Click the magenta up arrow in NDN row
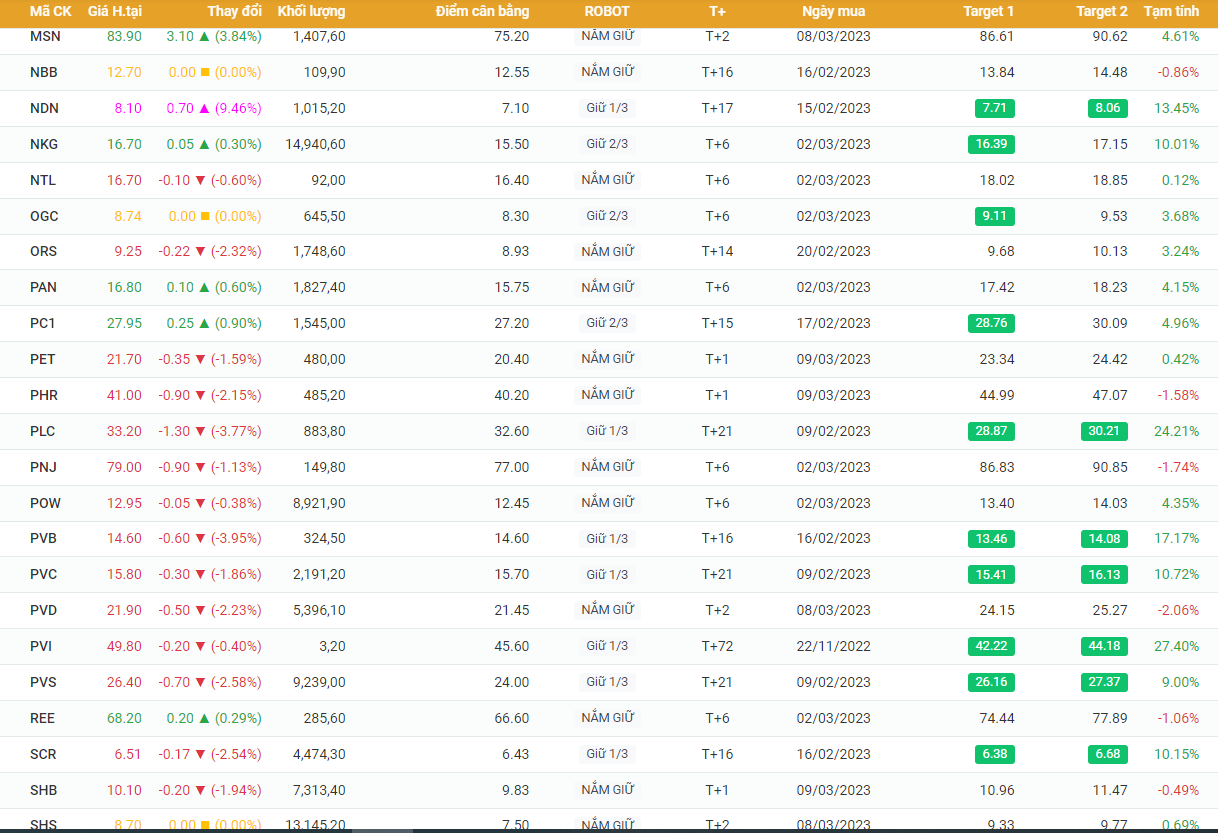This screenshot has width=1218, height=833. point(204,108)
